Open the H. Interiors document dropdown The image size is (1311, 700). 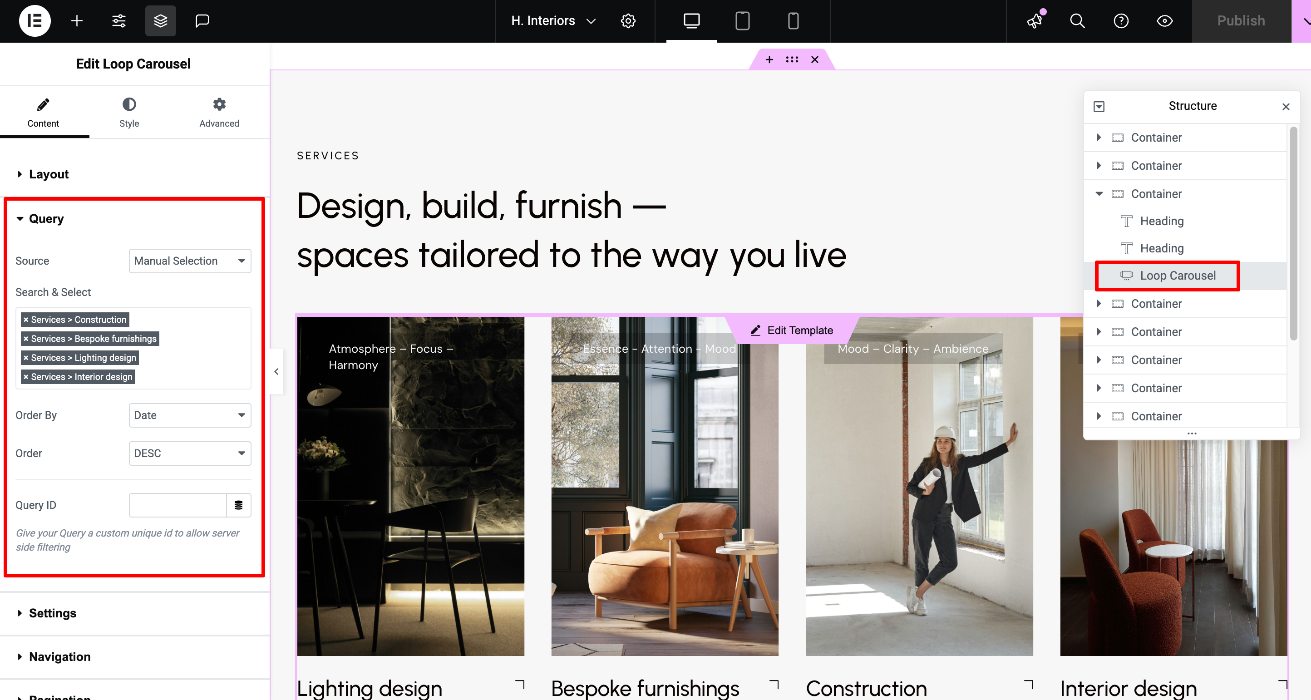(x=553, y=20)
